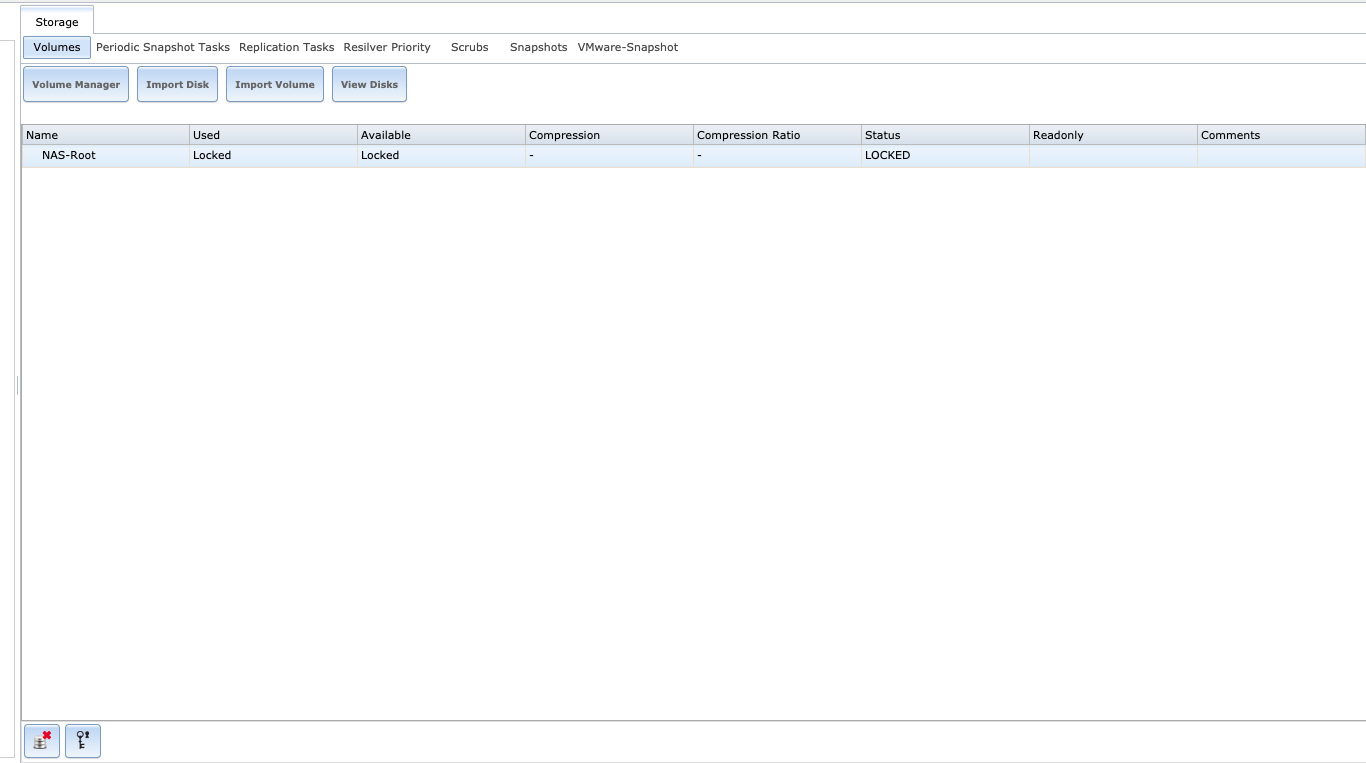Open Resilver Priority tab
Image resolution: width=1366 pixels, height=763 pixels.
387,47
